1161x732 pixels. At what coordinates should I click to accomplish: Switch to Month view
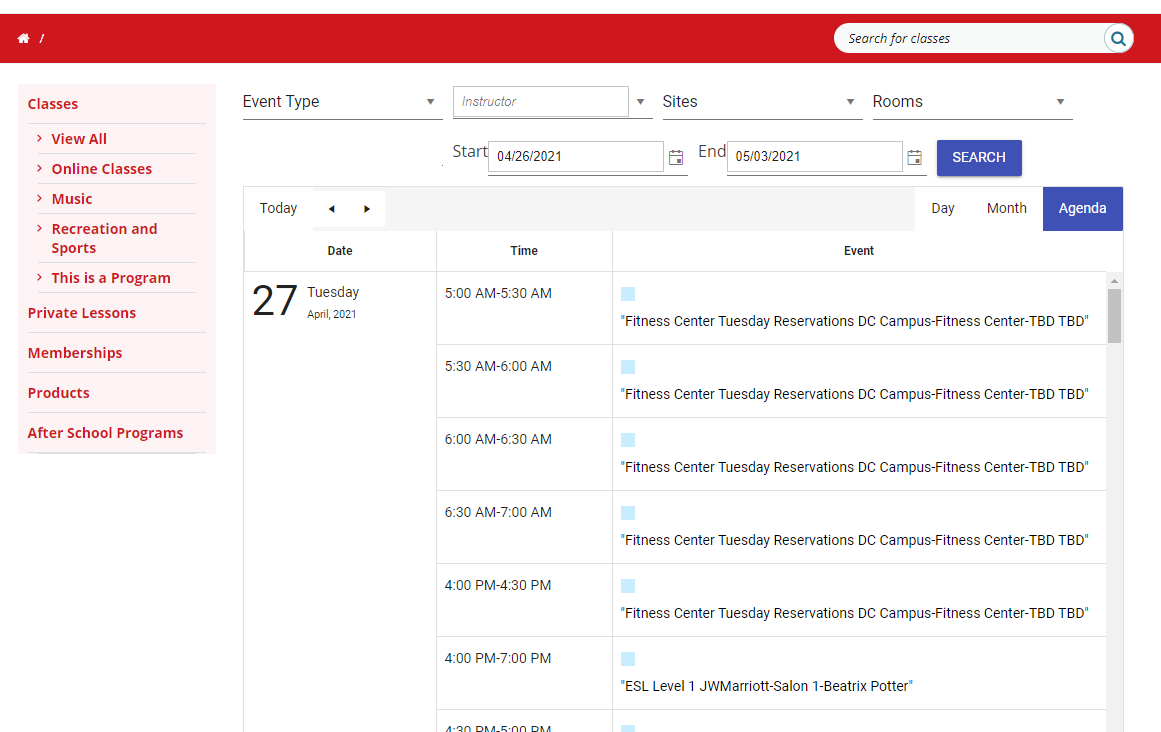1006,209
